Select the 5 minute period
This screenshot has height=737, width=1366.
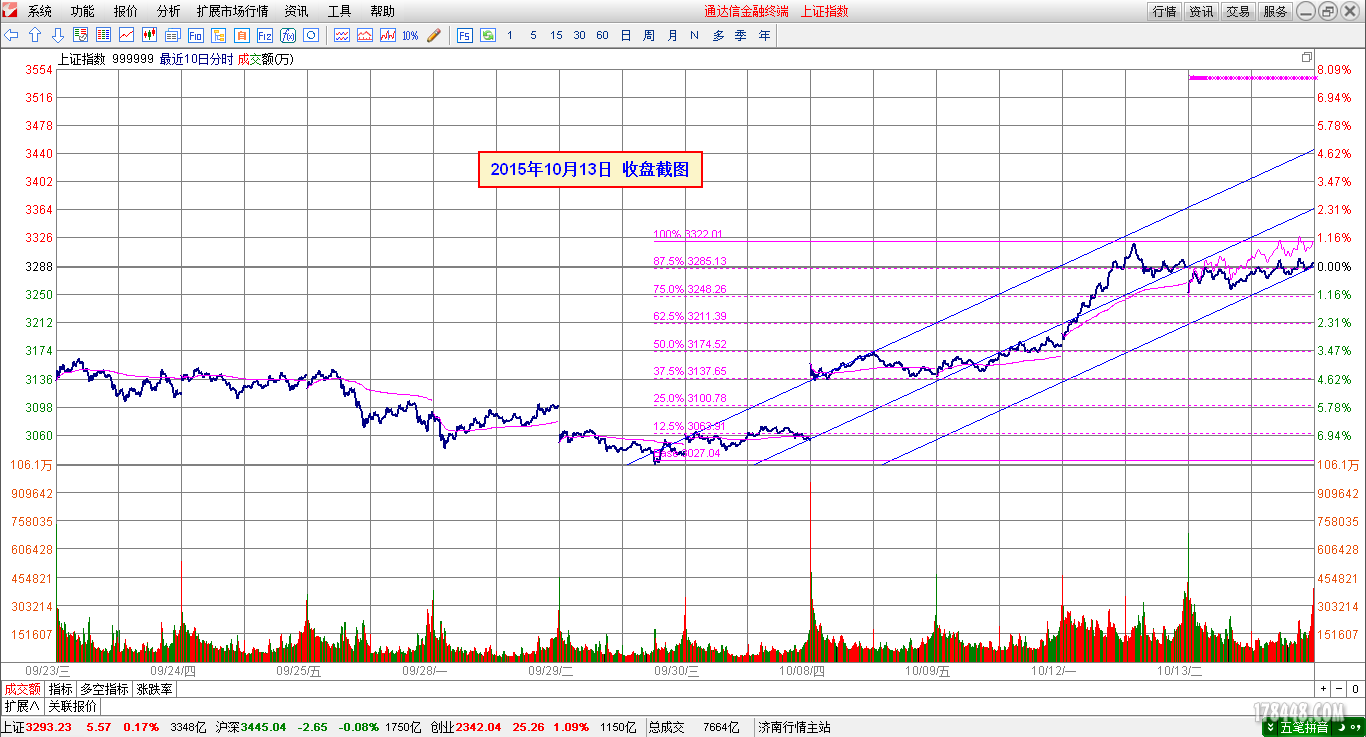[533, 35]
